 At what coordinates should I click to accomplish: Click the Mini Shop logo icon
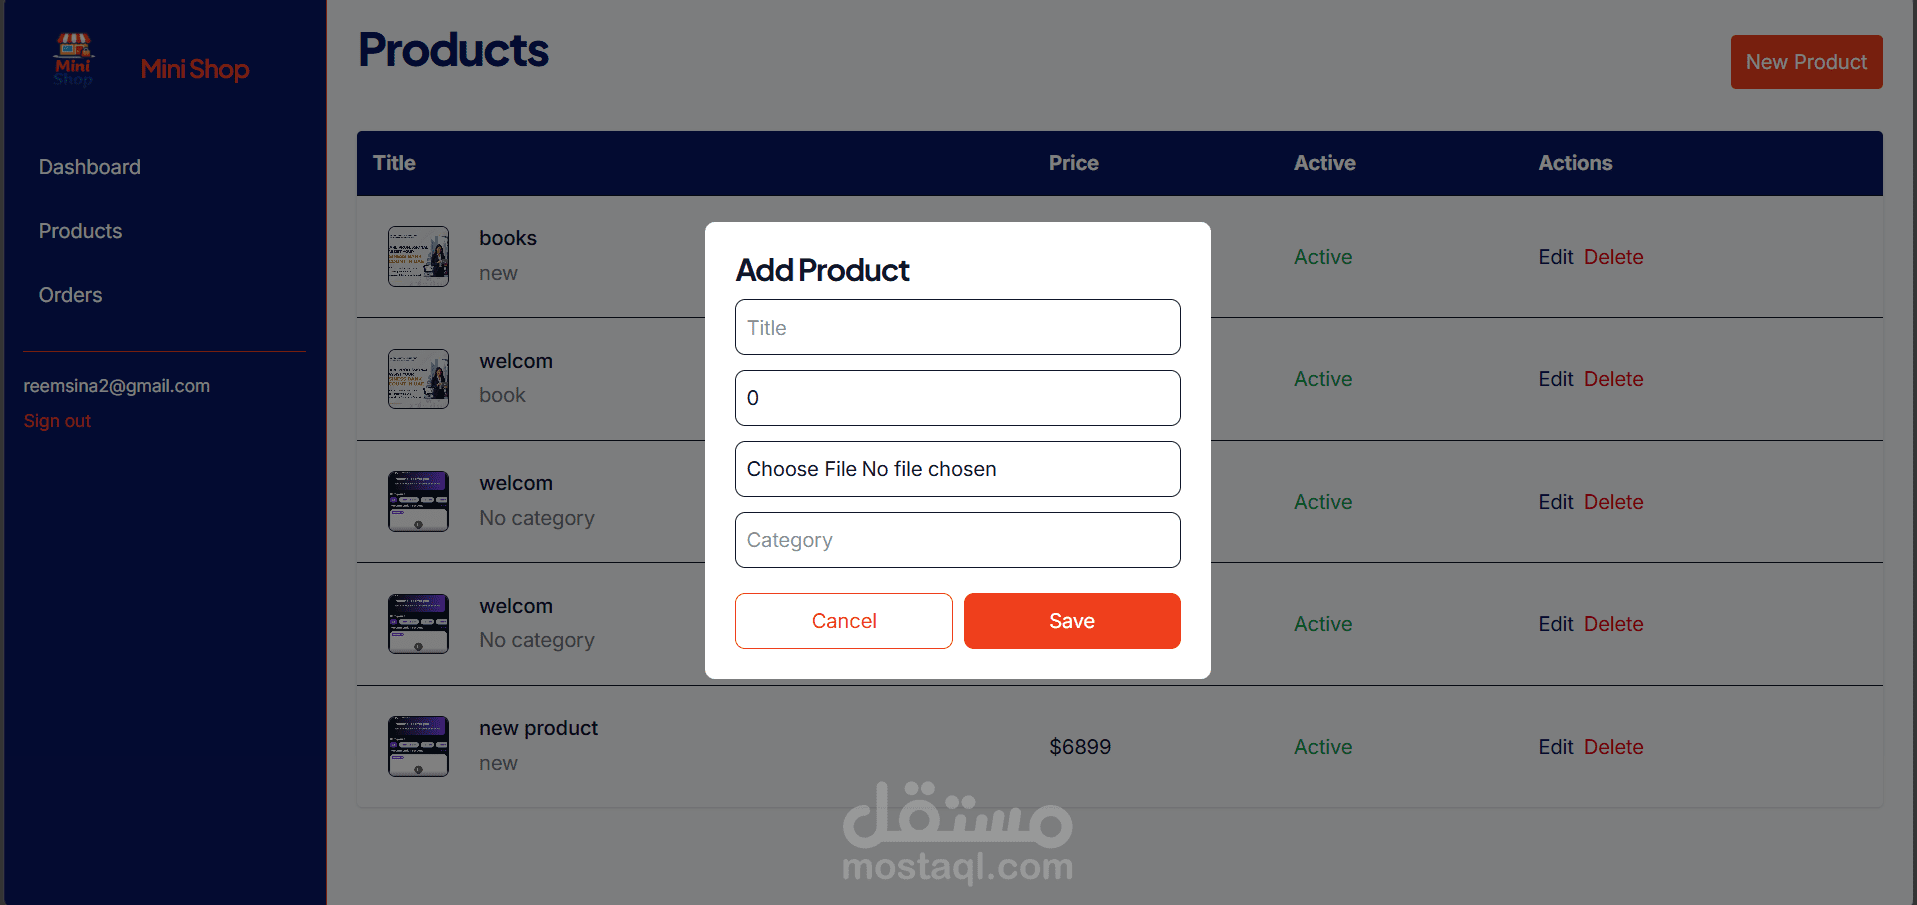coord(74,60)
